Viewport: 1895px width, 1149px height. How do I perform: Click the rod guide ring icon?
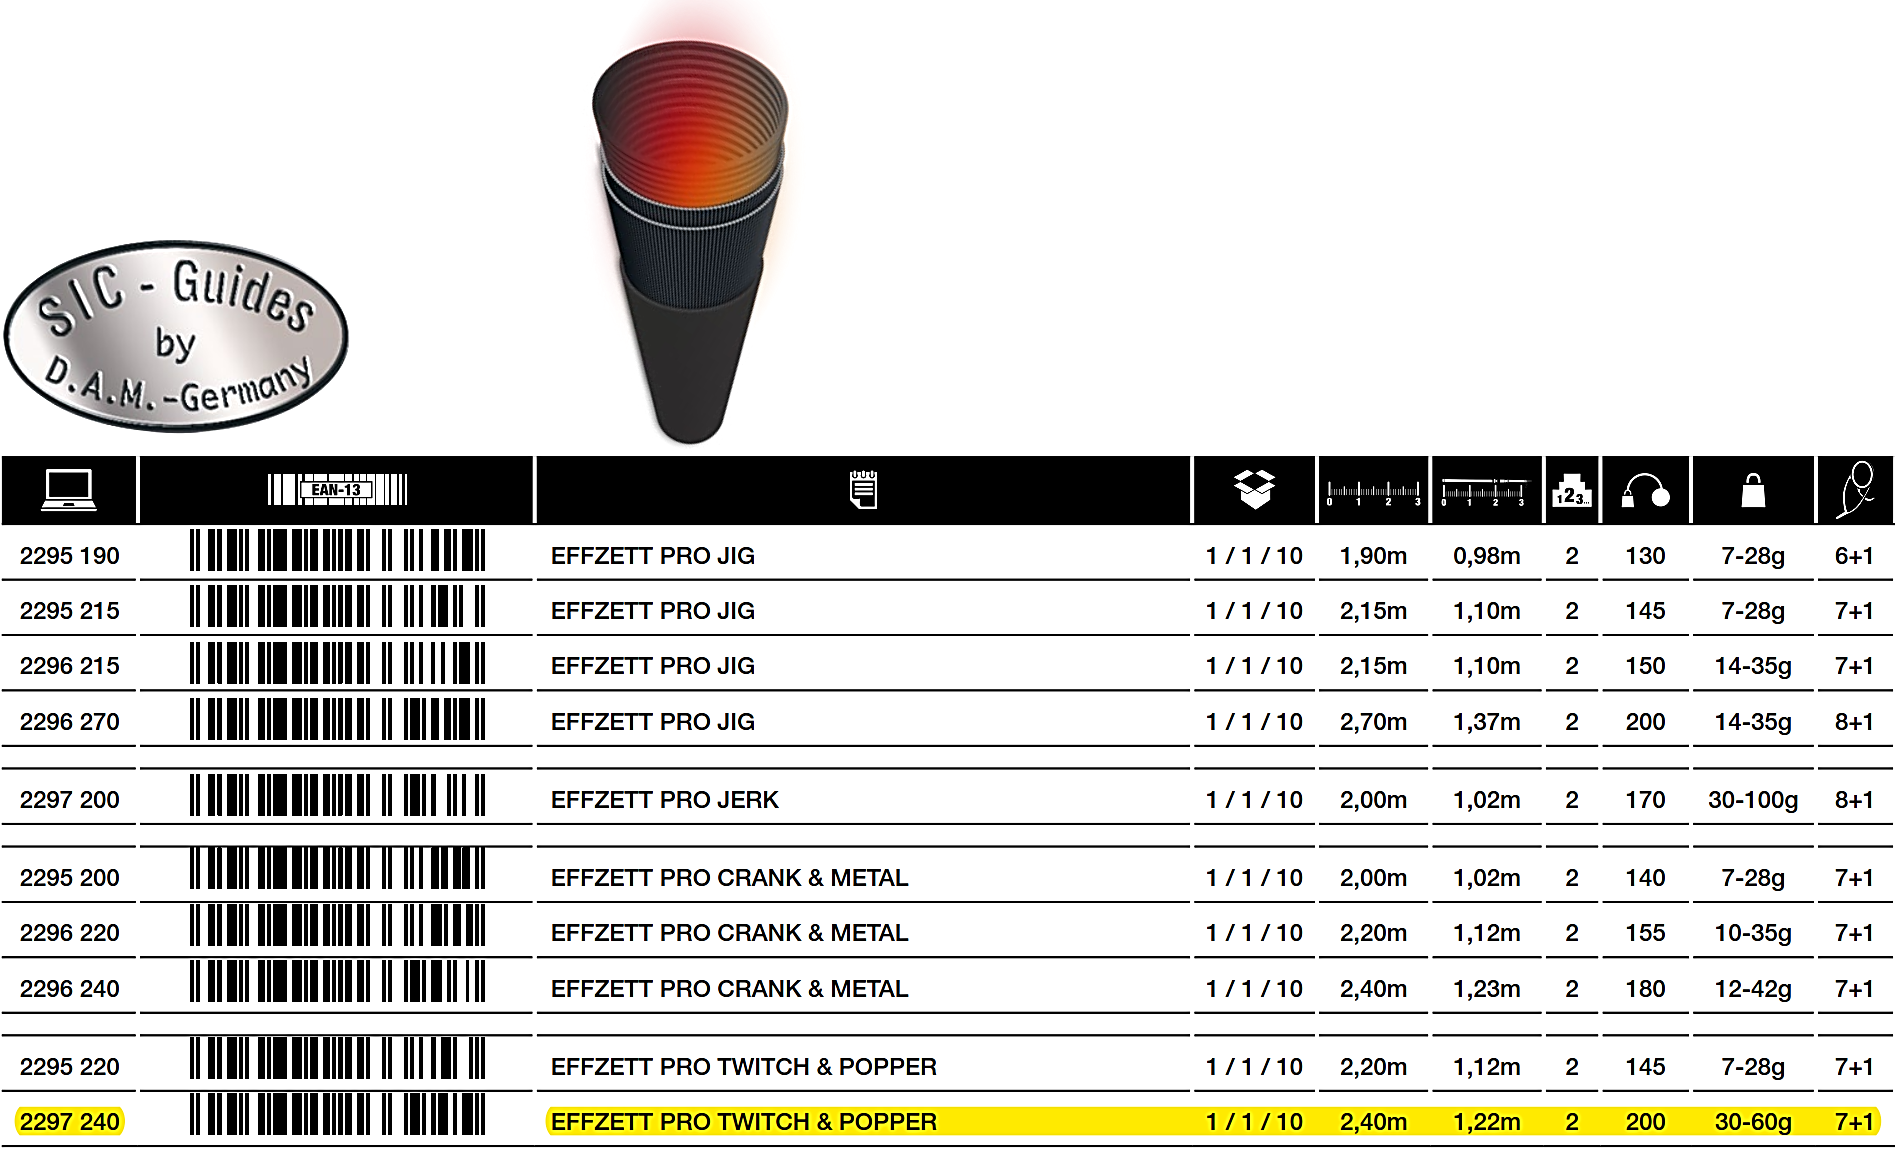[1855, 490]
